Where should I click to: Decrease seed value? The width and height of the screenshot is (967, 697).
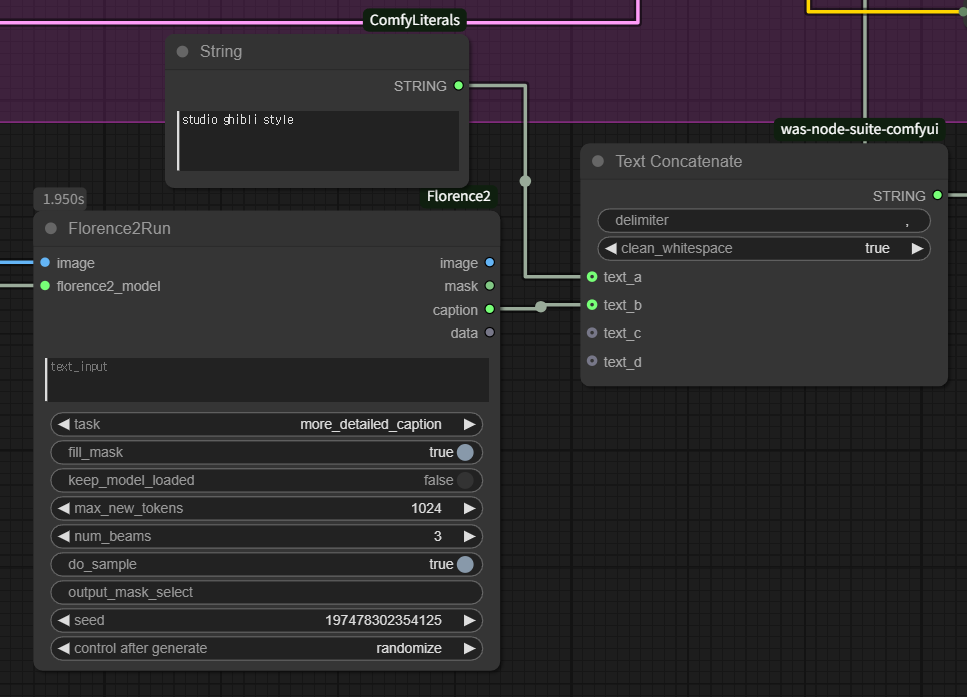coord(63,621)
